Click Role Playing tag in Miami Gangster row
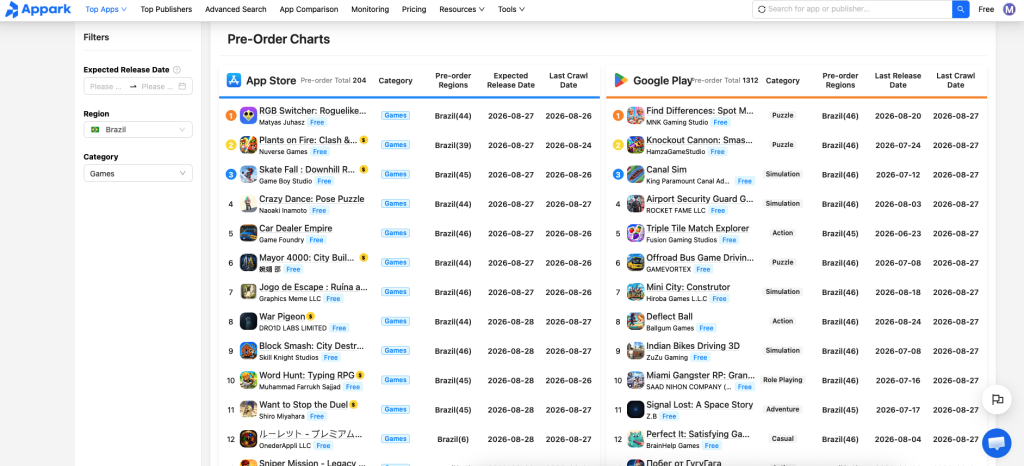Viewport: 1024px width, 466px height. coord(782,380)
